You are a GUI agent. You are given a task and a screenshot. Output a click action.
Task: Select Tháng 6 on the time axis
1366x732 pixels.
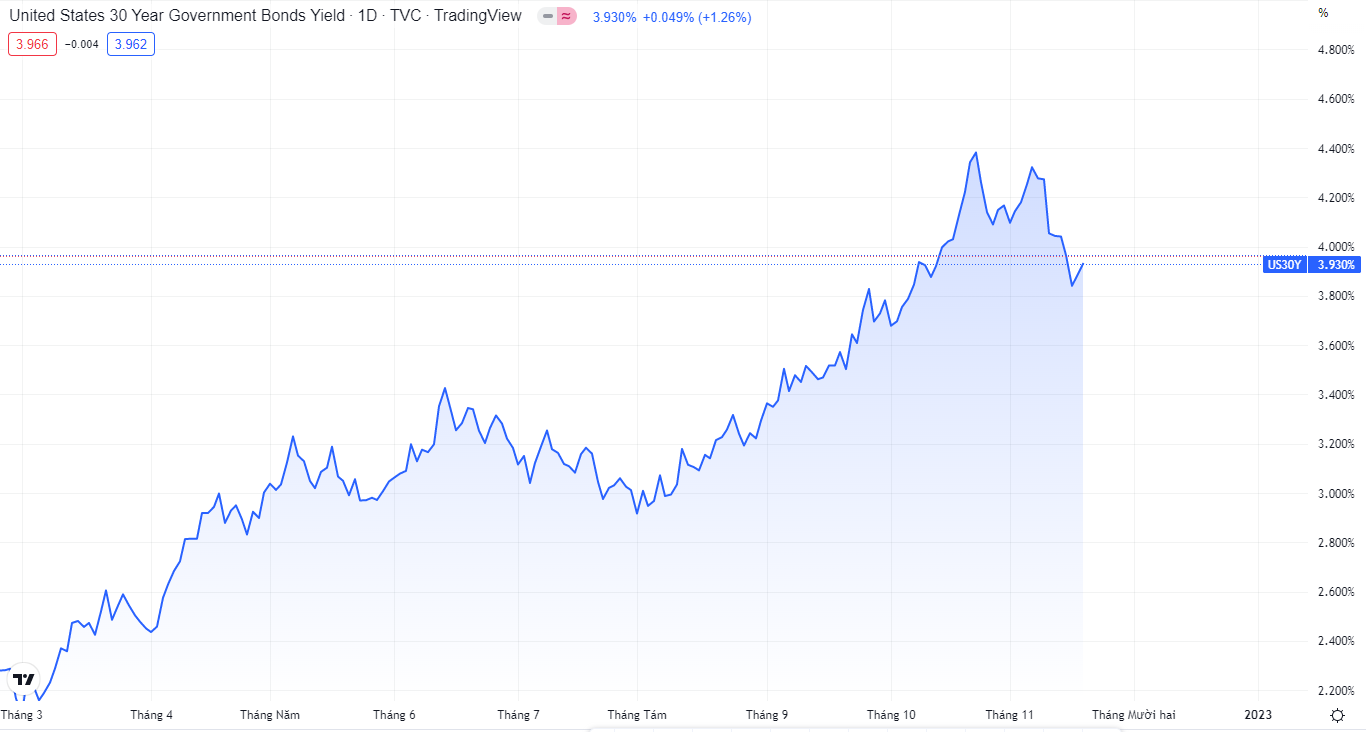coord(394,715)
